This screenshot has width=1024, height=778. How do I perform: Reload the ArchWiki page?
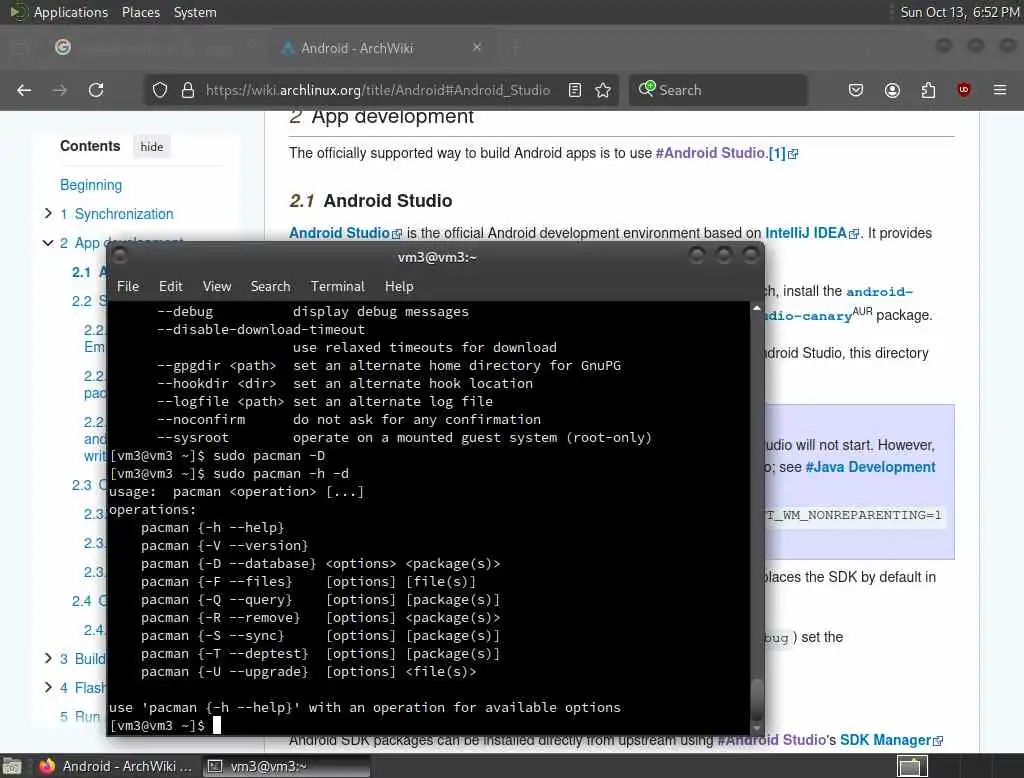point(96,90)
